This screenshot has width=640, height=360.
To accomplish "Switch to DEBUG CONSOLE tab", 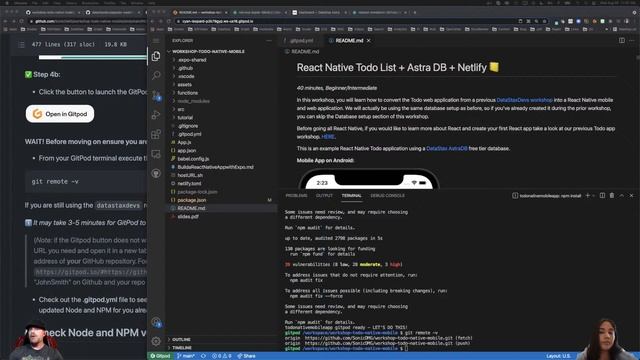I will point(387,196).
